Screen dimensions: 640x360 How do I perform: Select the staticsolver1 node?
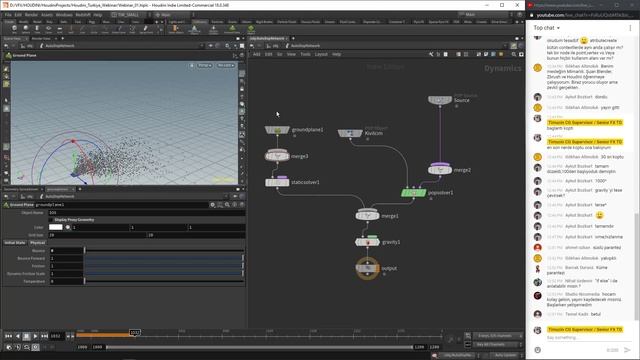277,182
